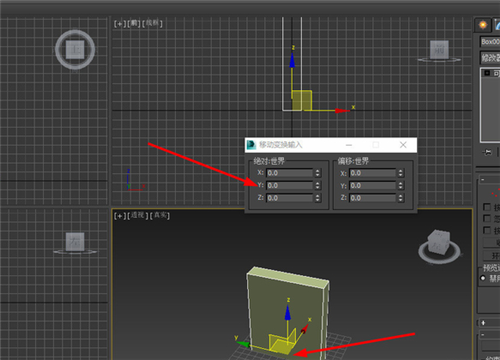
Task: Click the red X-axis gizmo arrow in perspective view
Action: (304, 329)
